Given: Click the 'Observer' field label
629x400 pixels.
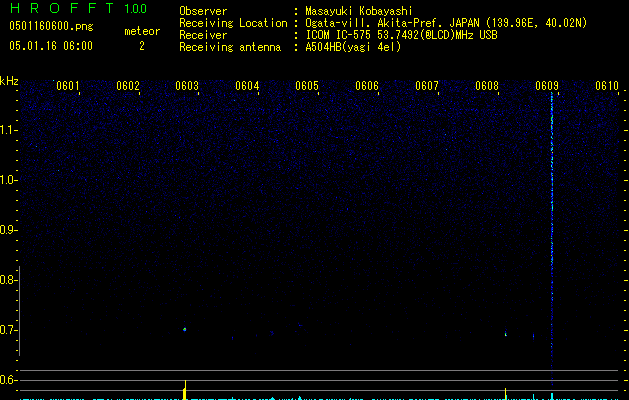Looking at the screenshot, I should (x=203, y=11).
